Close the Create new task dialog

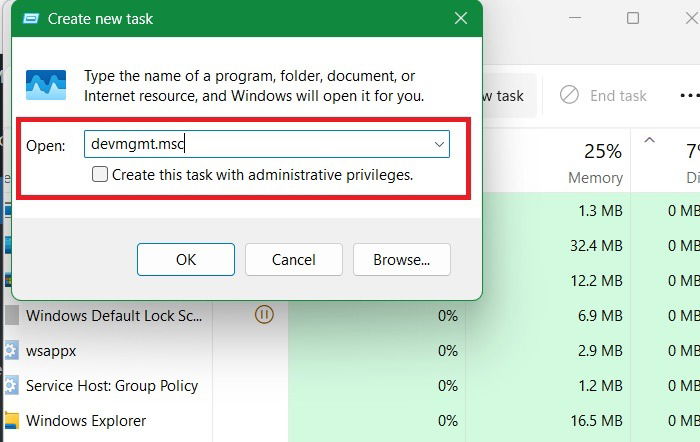pos(460,19)
